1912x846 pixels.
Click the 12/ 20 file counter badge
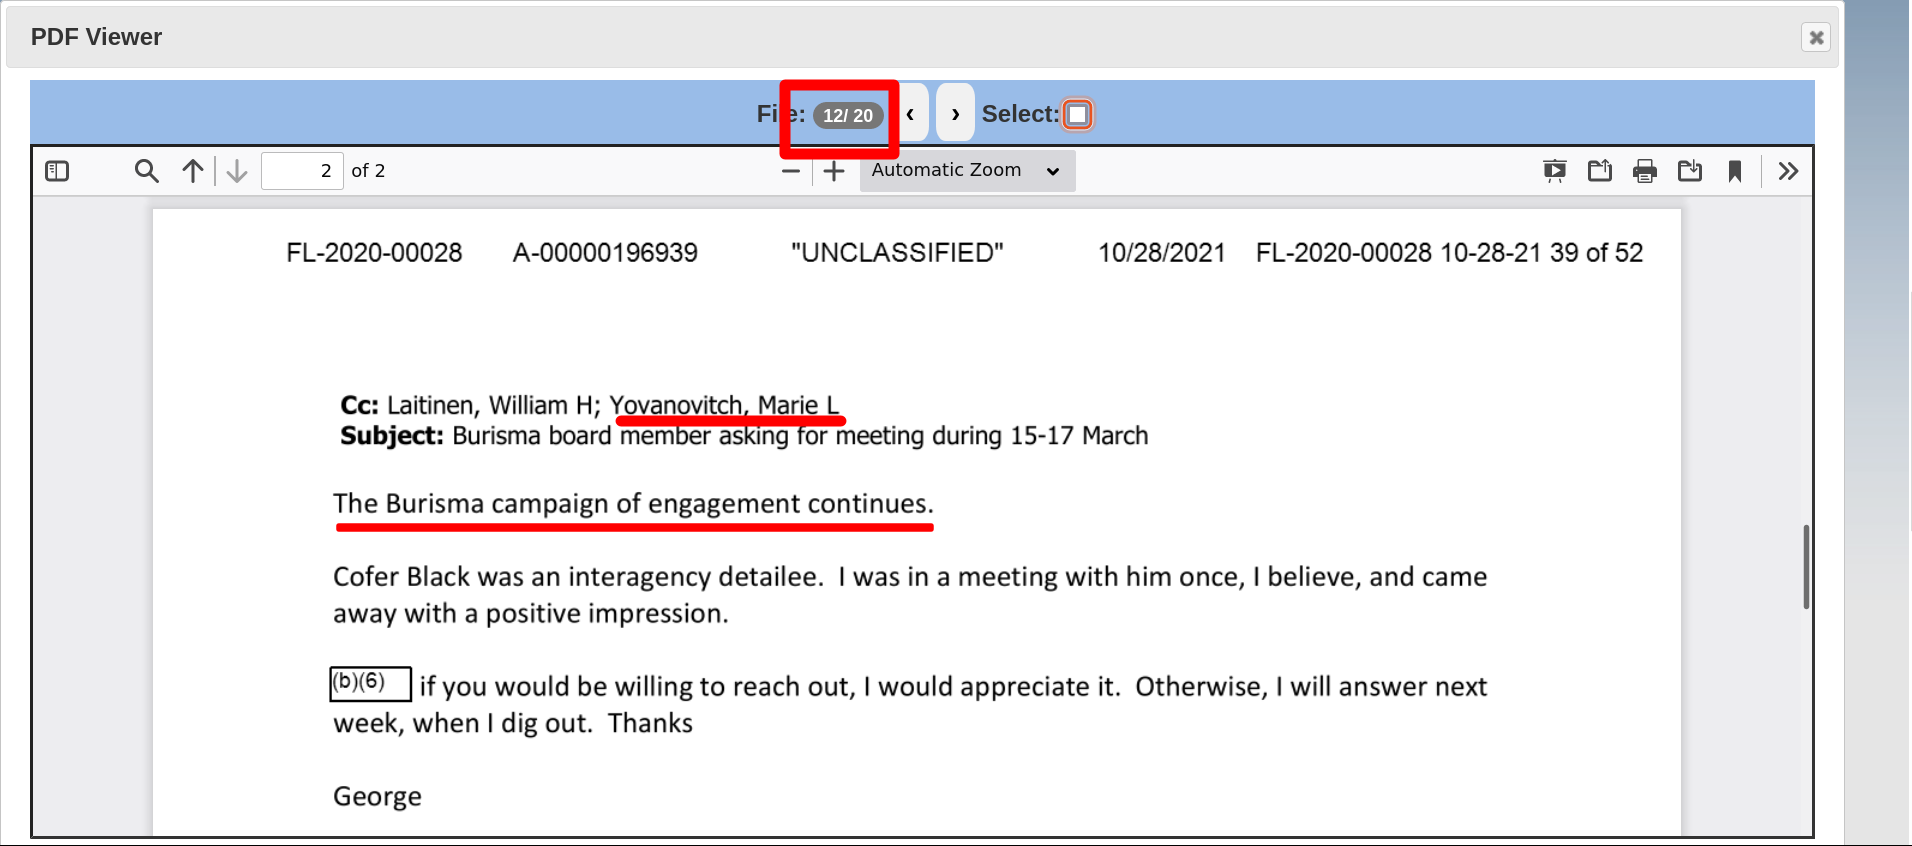(848, 115)
